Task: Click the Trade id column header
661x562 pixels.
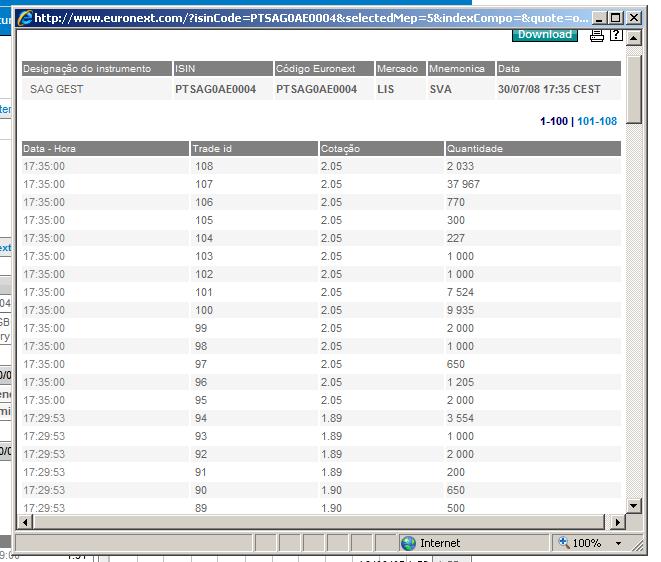Action: click(x=254, y=148)
